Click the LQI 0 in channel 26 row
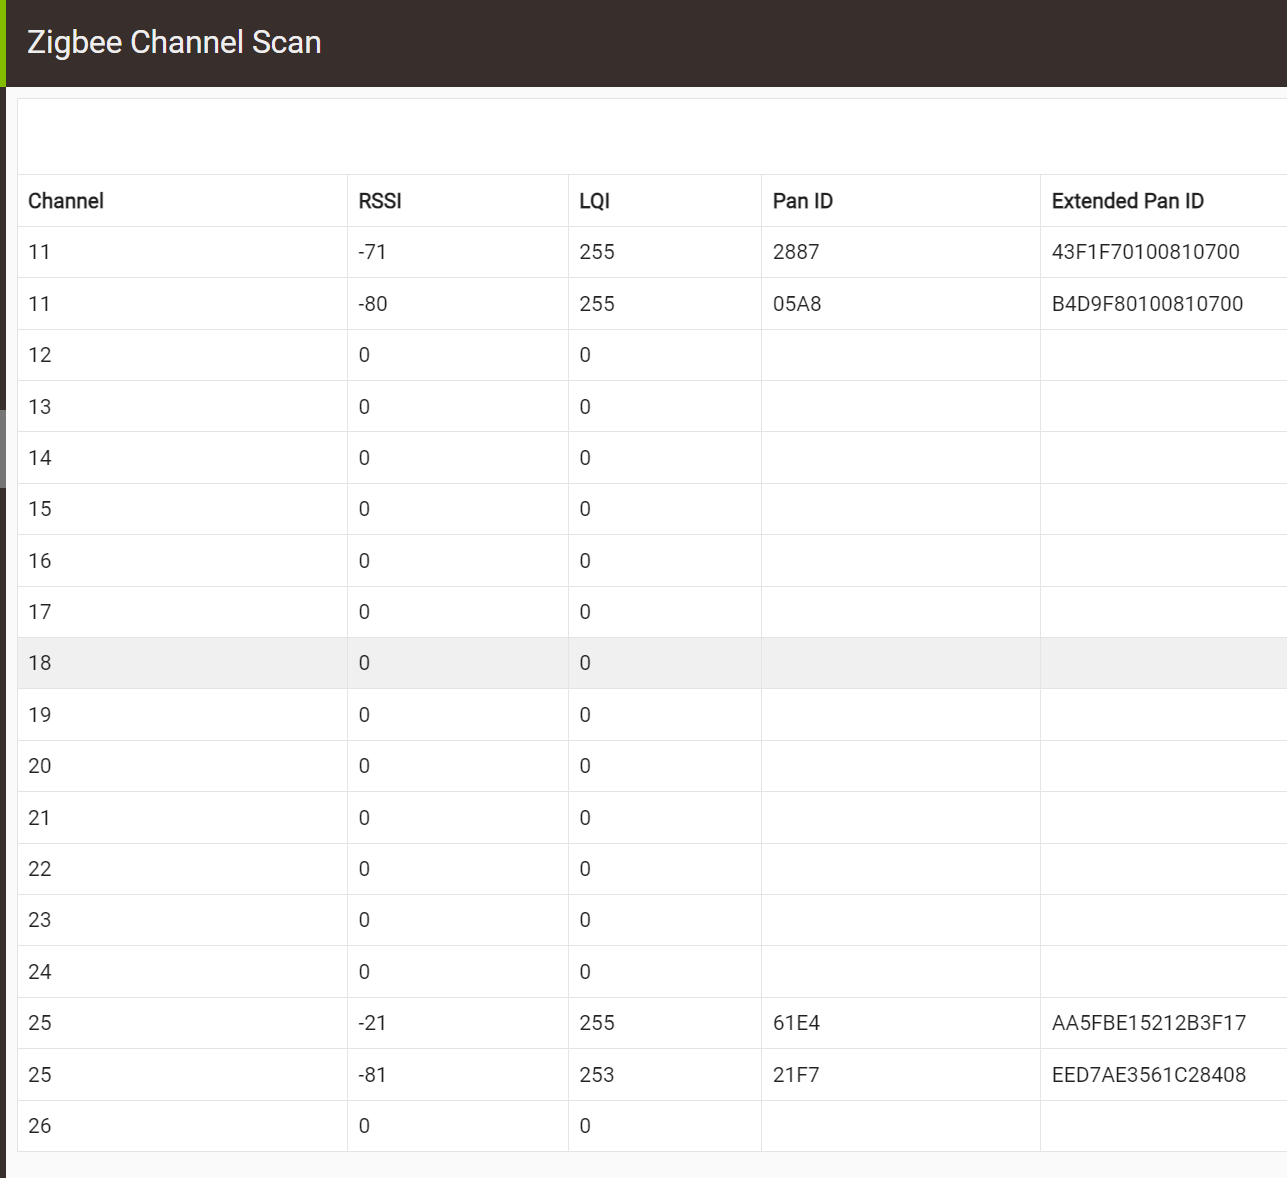 [585, 1126]
